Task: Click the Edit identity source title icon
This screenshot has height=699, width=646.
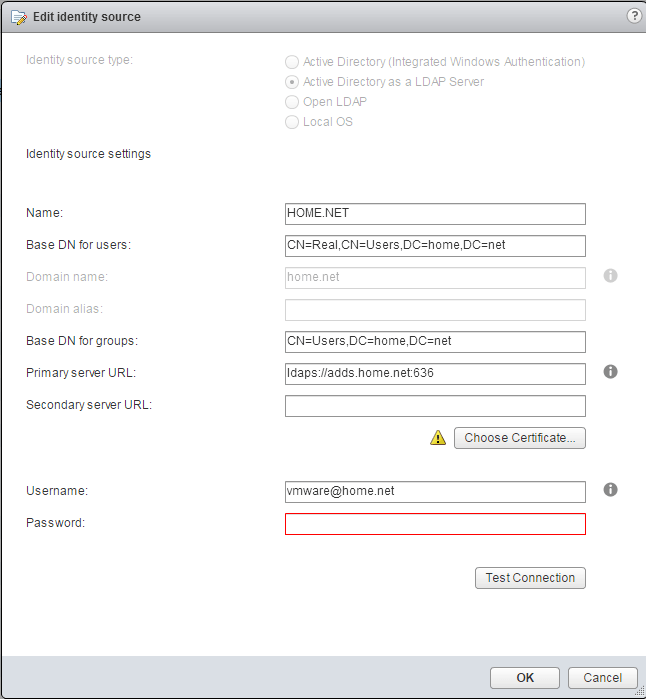Action: coord(19,17)
